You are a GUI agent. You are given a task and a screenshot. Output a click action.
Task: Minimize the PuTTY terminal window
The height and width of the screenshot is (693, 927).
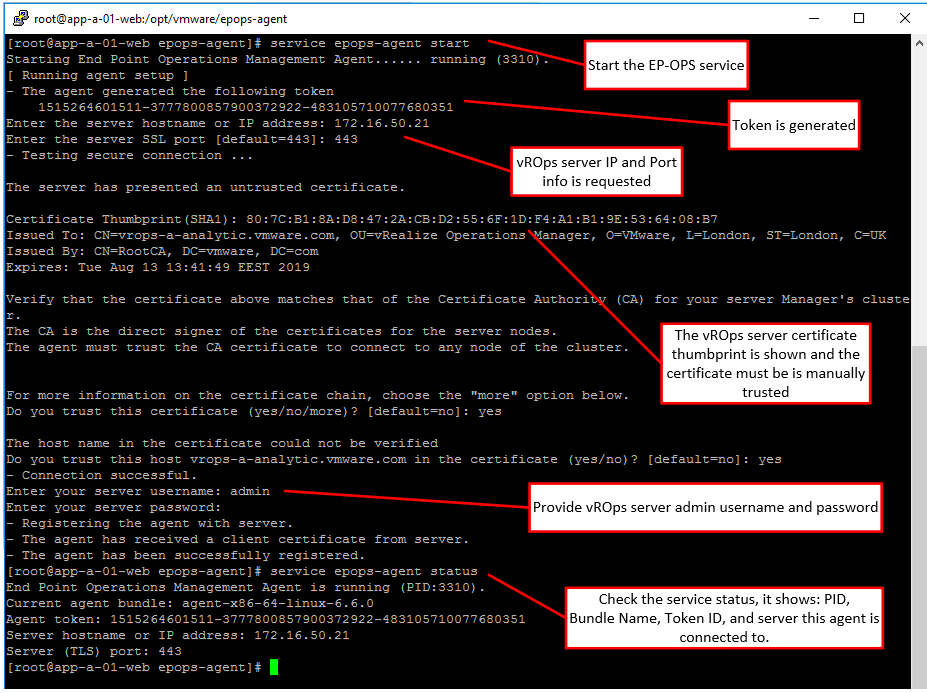point(814,18)
